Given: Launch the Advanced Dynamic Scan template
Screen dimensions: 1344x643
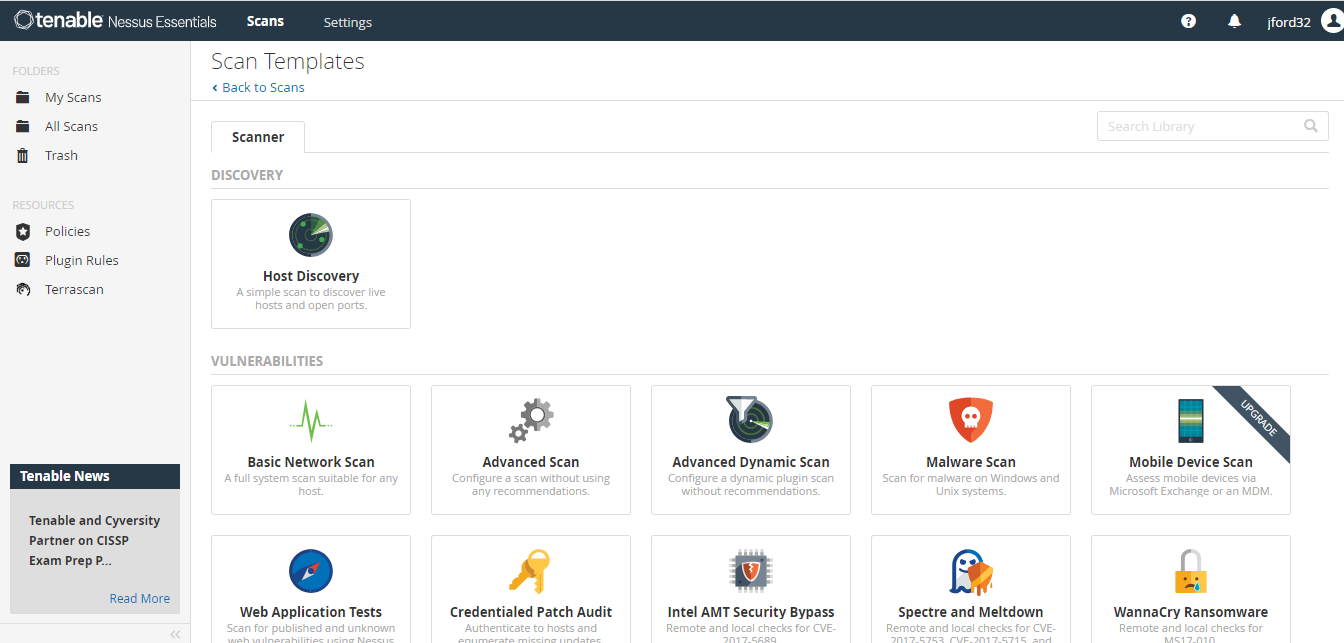Looking at the screenshot, I should (x=750, y=450).
